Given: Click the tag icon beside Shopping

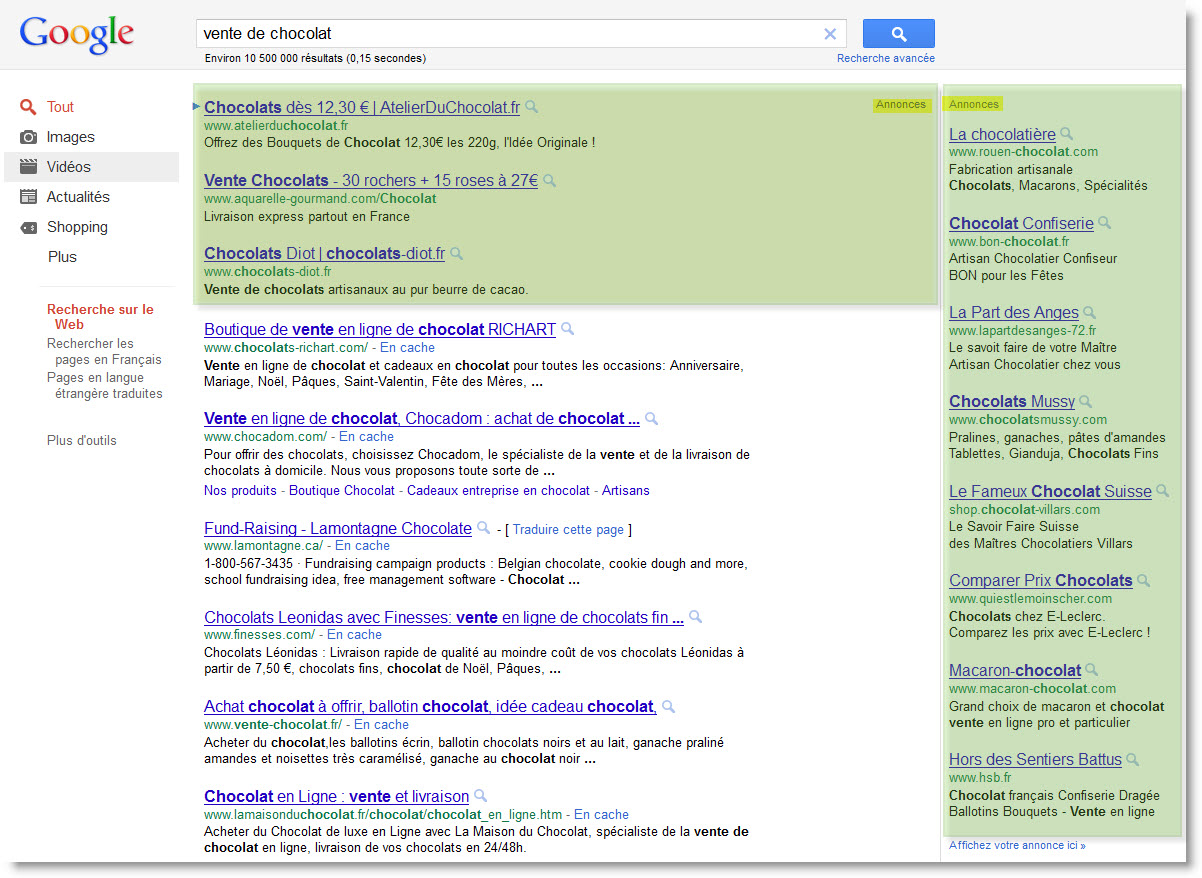Looking at the screenshot, I should pyautogui.click(x=29, y=227).
